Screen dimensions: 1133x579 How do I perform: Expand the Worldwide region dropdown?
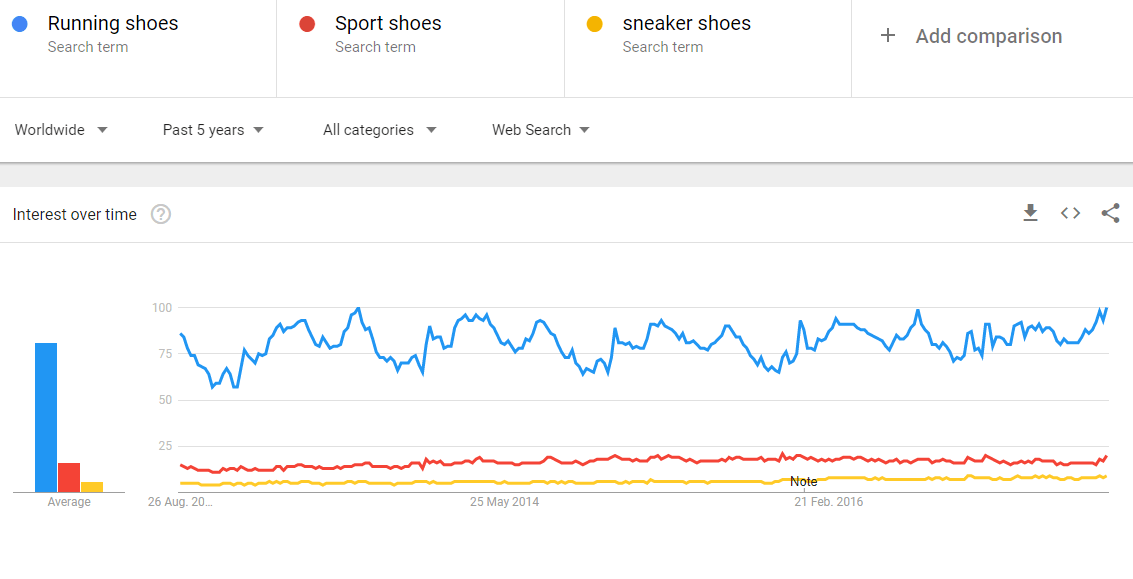[x=61, y=130]
